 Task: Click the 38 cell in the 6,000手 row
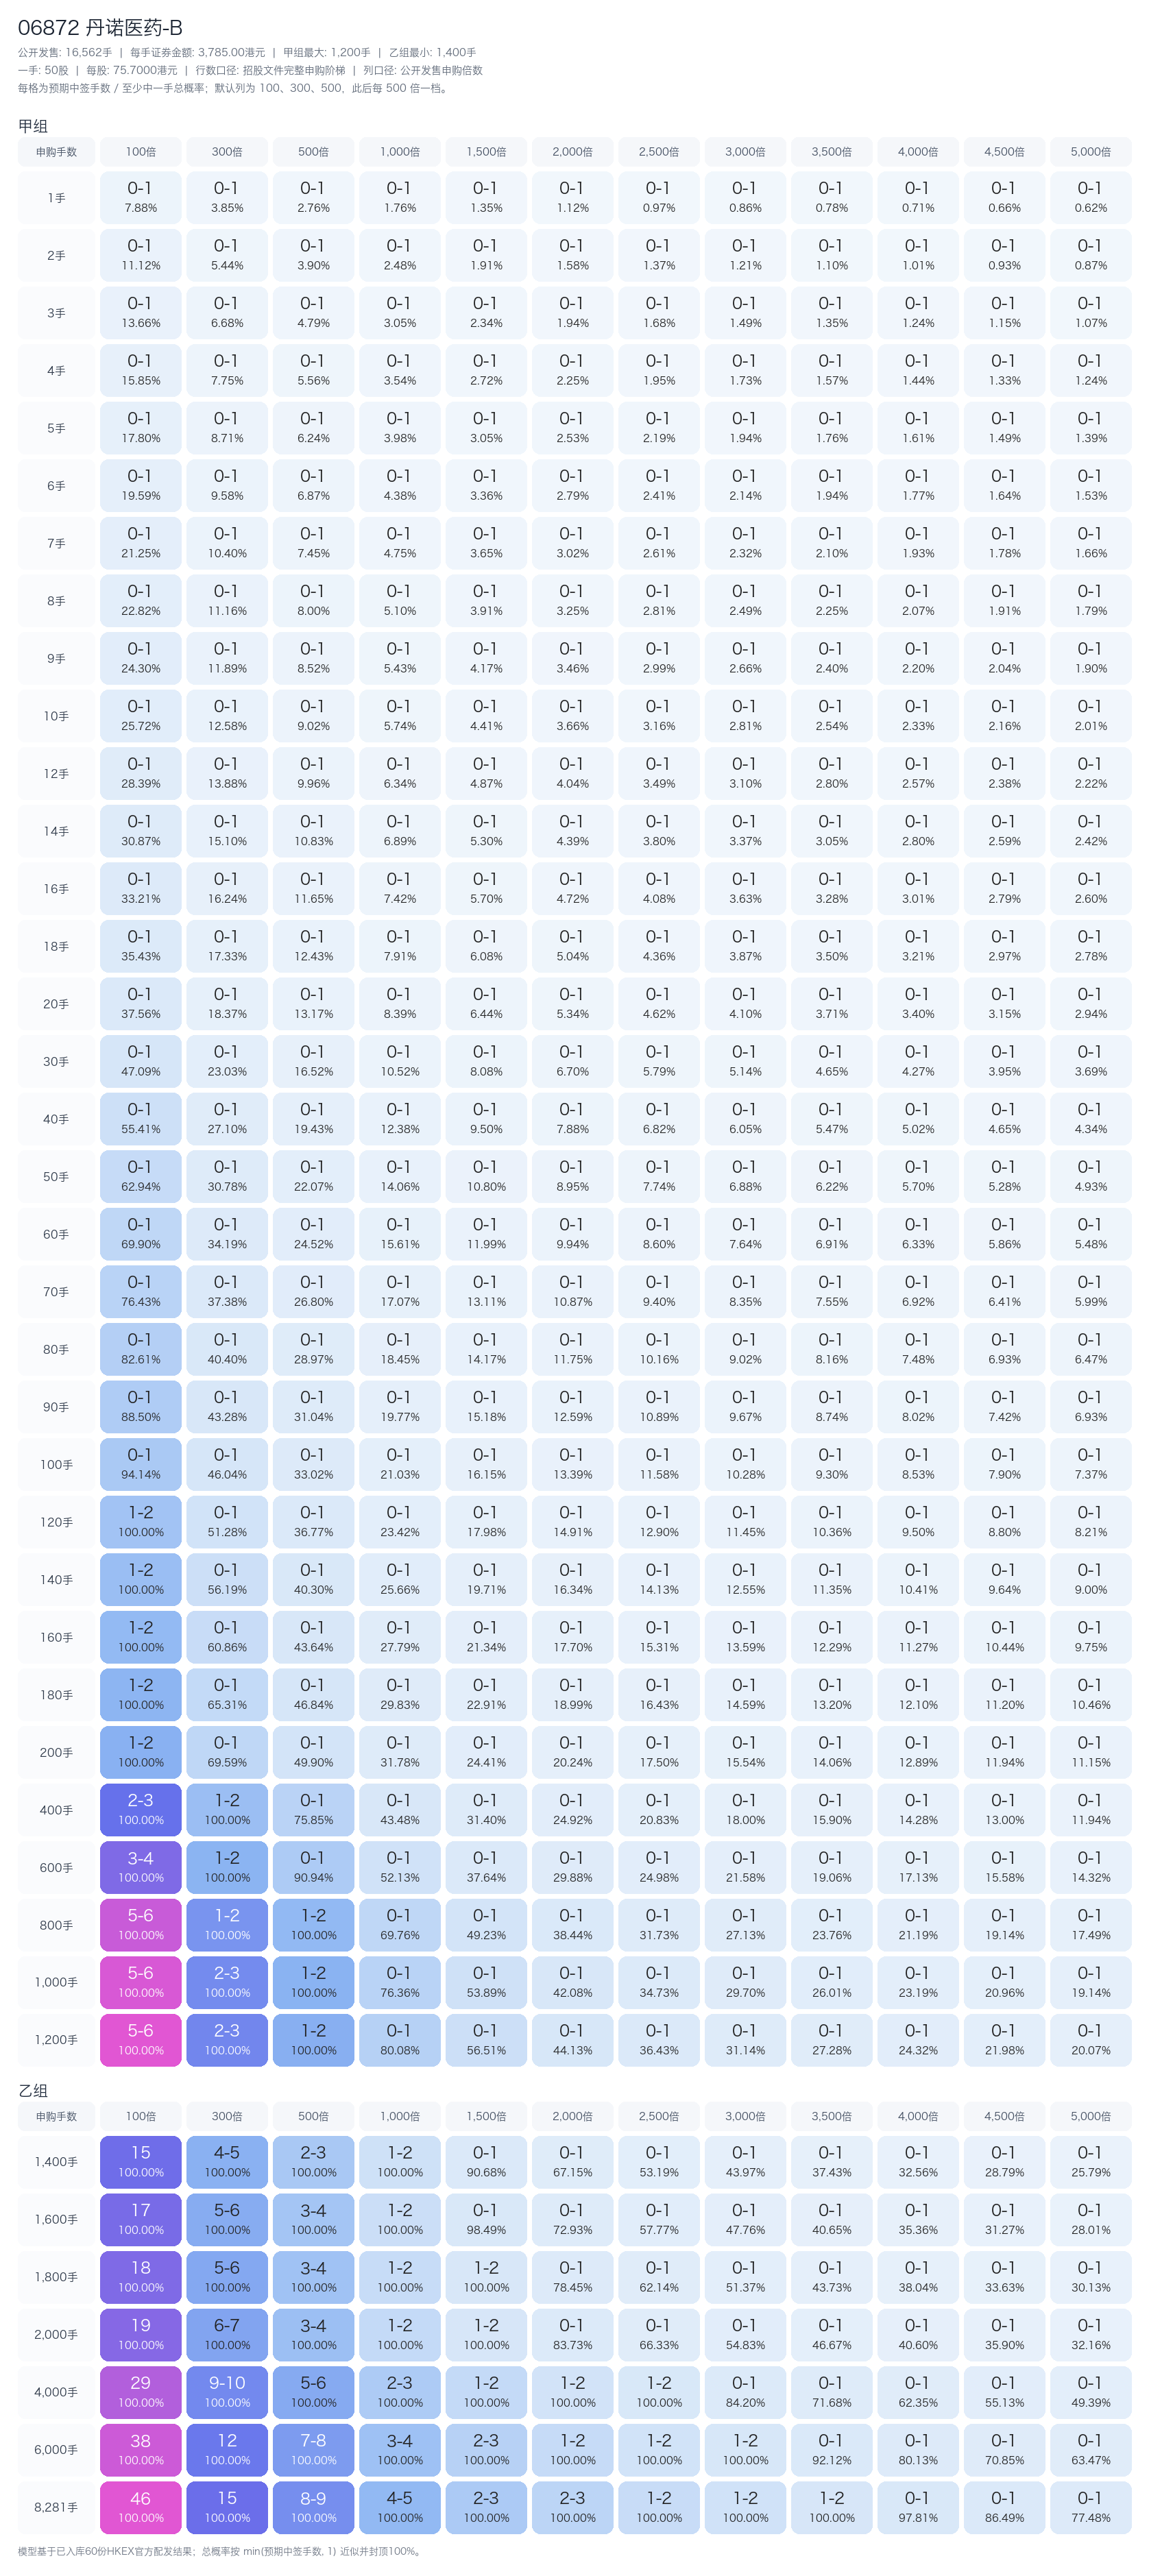pyautogui.click(x=140, y=2449)
